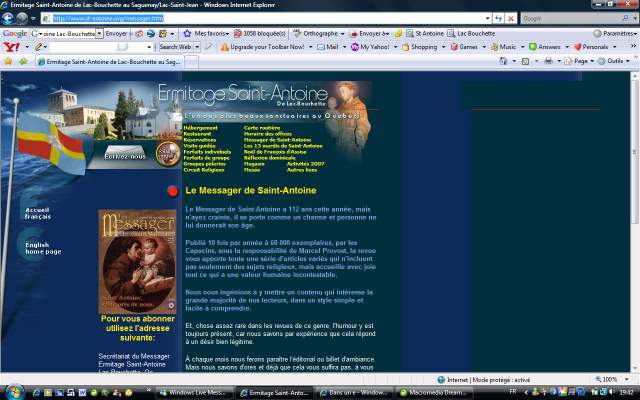Open Hébergement in the site menu

tap(200, 128)
